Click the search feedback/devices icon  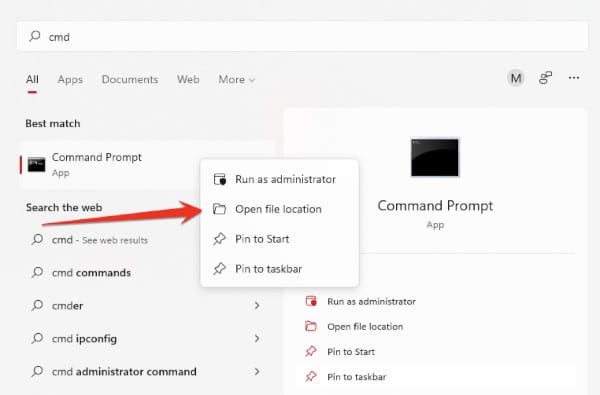pyautogui.click(x=545, y=78)
